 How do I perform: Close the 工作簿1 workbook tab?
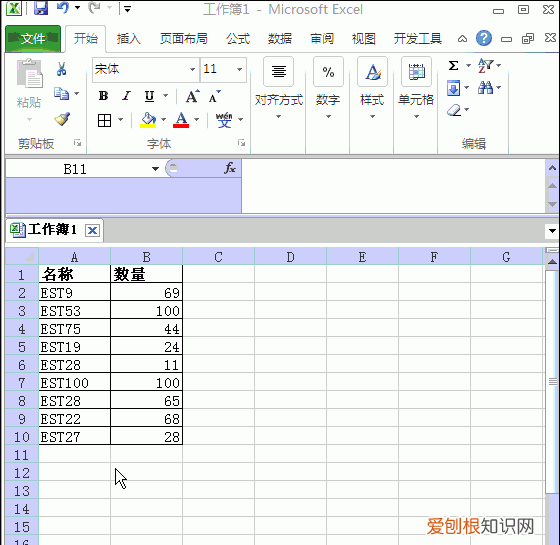[92, 230]
